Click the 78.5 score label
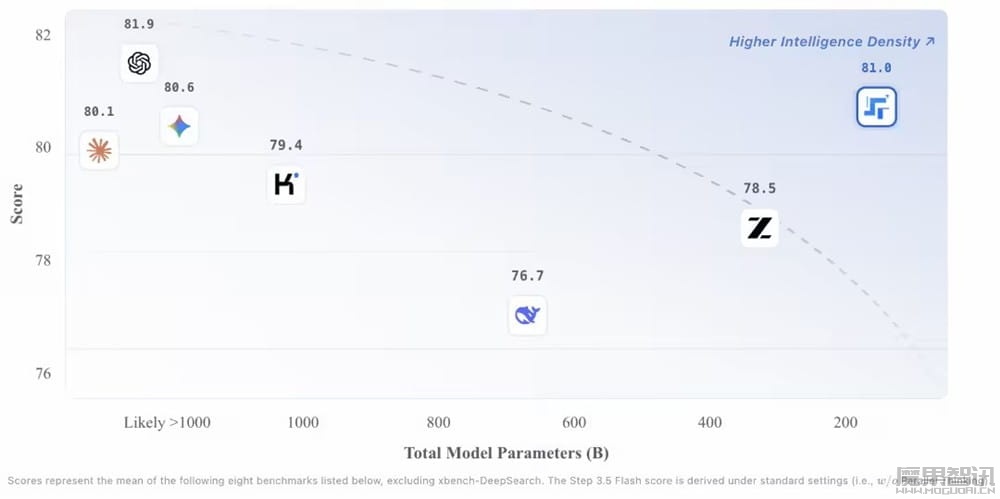1000x499 pixels. tap(760, 188)
